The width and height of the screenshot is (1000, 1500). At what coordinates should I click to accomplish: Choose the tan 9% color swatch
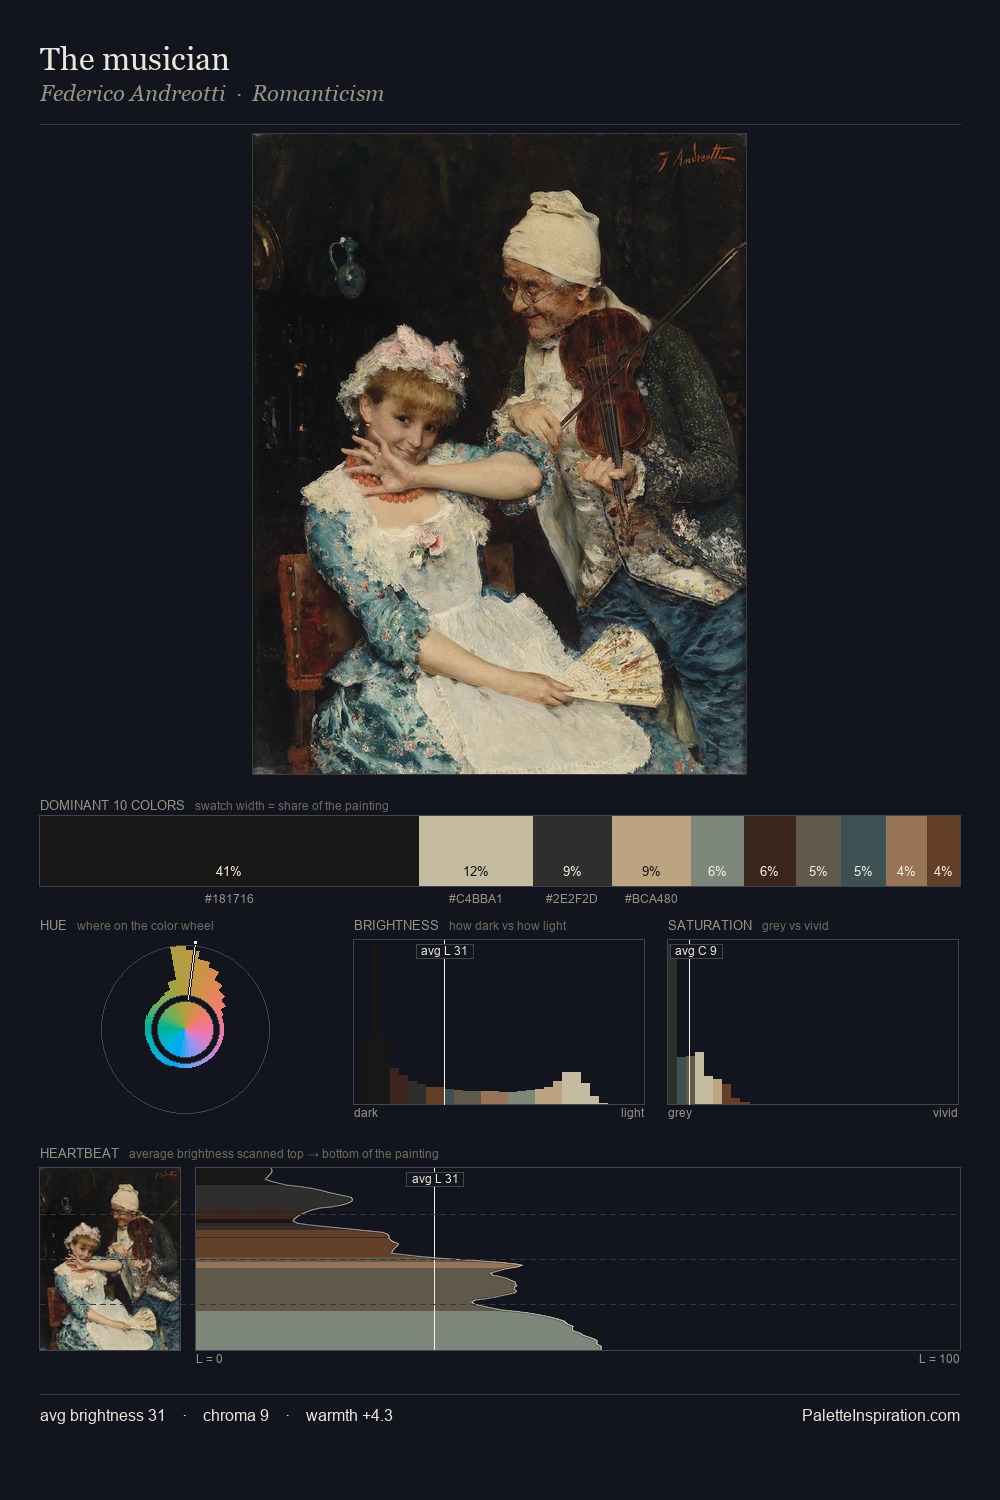click(651, 851)
